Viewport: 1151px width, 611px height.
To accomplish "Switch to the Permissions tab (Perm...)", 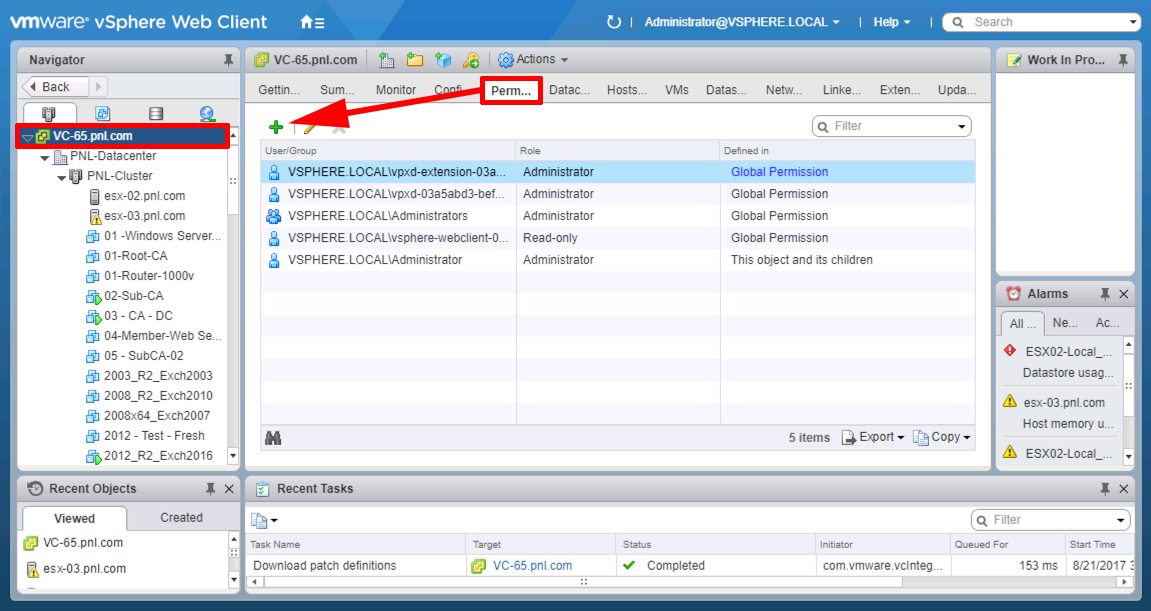I will point(511,90).
